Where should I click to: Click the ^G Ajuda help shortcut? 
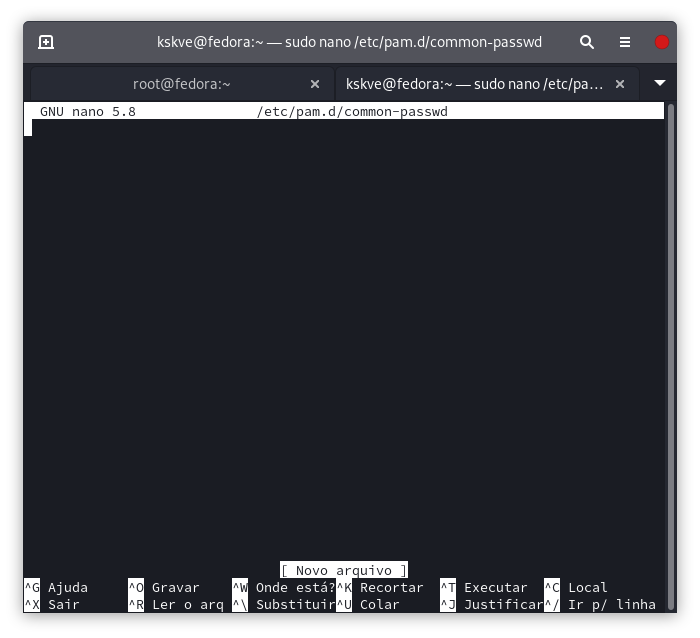[56, 587]
